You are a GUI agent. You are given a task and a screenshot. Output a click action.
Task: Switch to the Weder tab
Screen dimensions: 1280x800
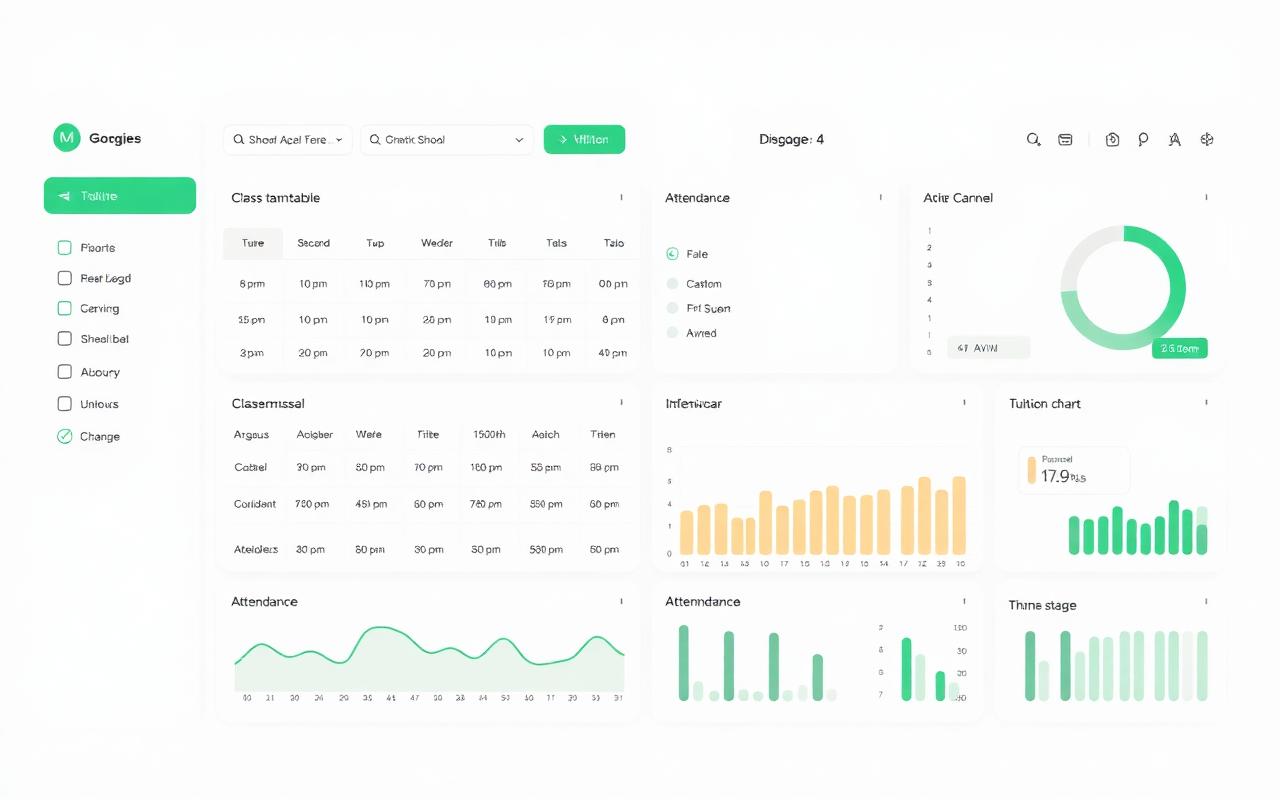click(437, 243)
